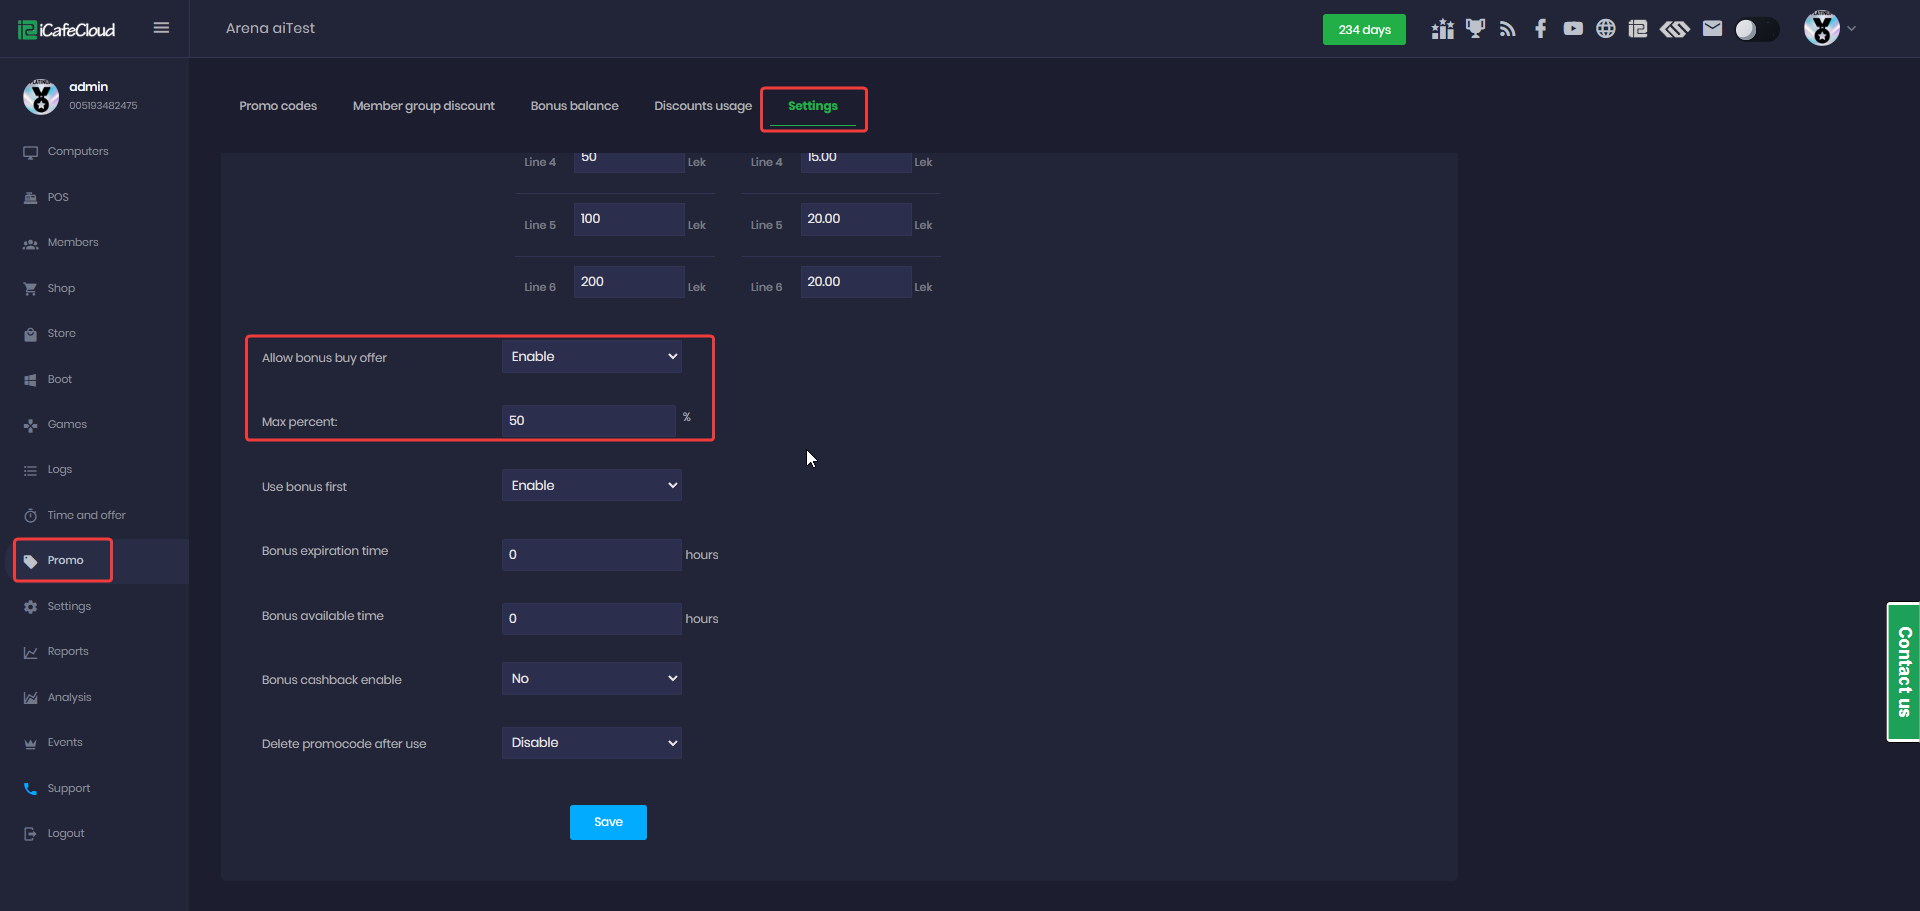1920x911 pixels.
Task: Click the globe website icon
Action: point(1605,29)
